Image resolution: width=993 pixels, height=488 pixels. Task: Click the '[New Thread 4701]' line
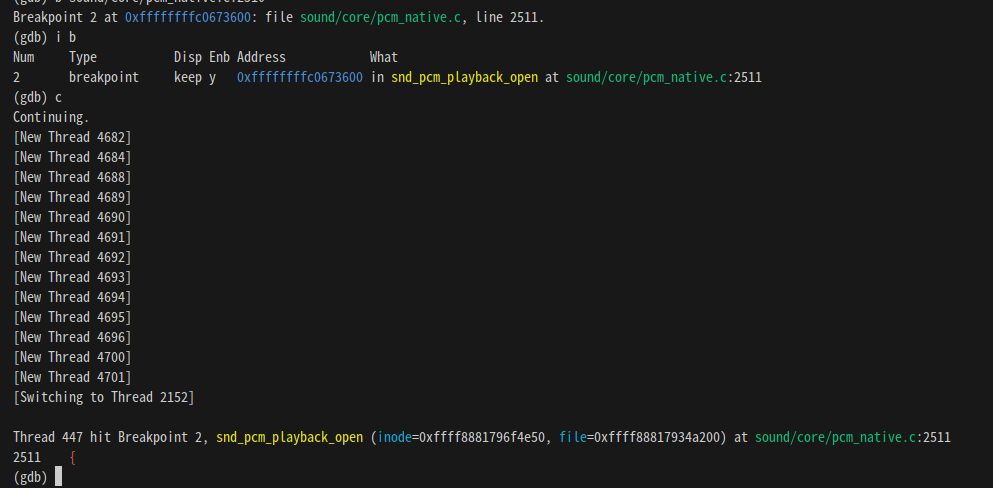click(72, 377)
